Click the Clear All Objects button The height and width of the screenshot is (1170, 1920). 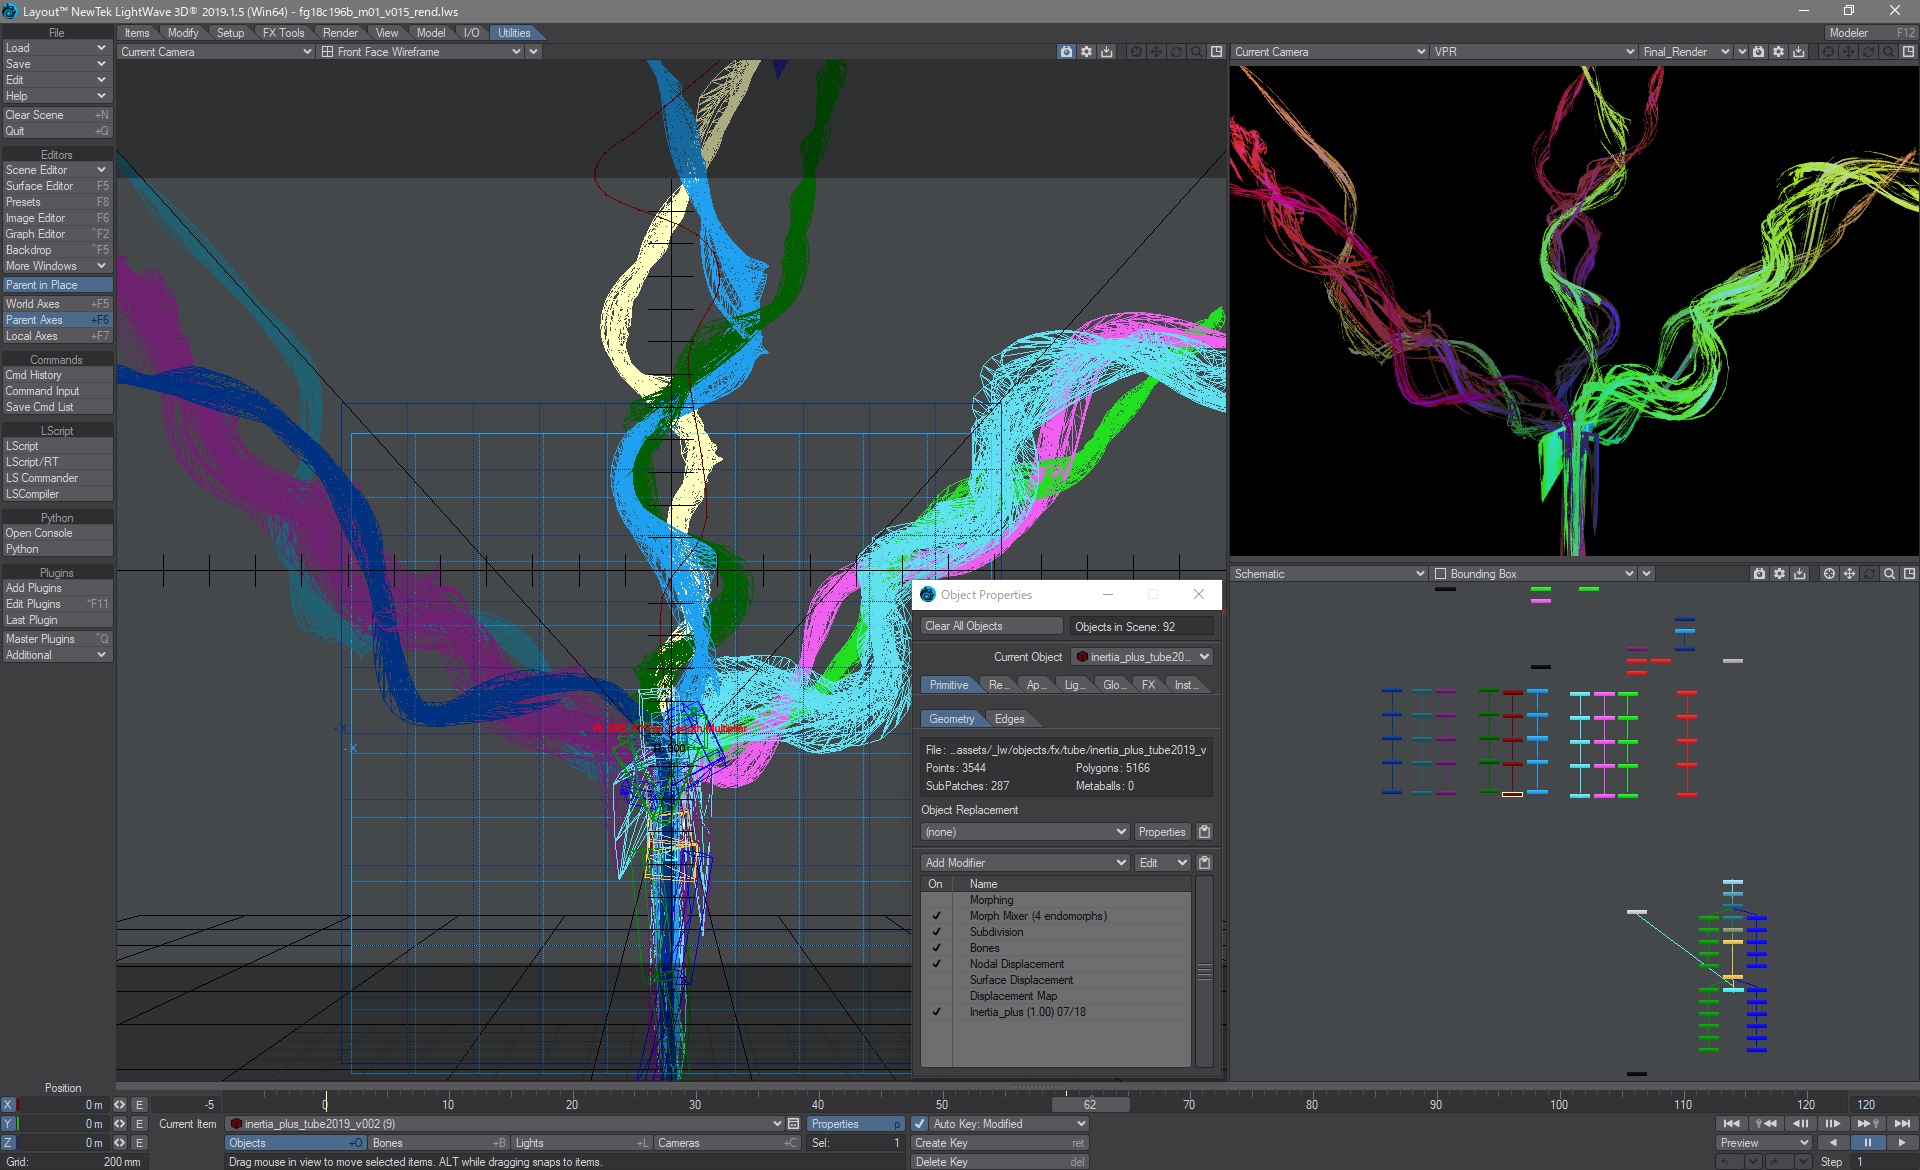[x=963, y=625]
